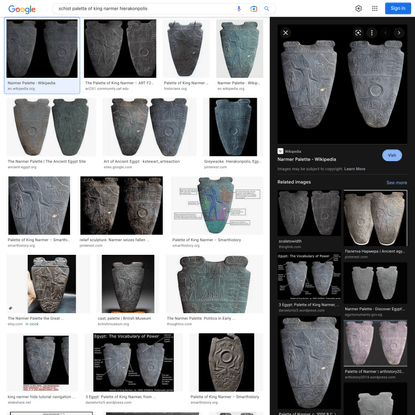Open related 'Narmer Palette - Discover Egypt' image
The height and width of the screenshot is (415, 415).
click(375, 283)
